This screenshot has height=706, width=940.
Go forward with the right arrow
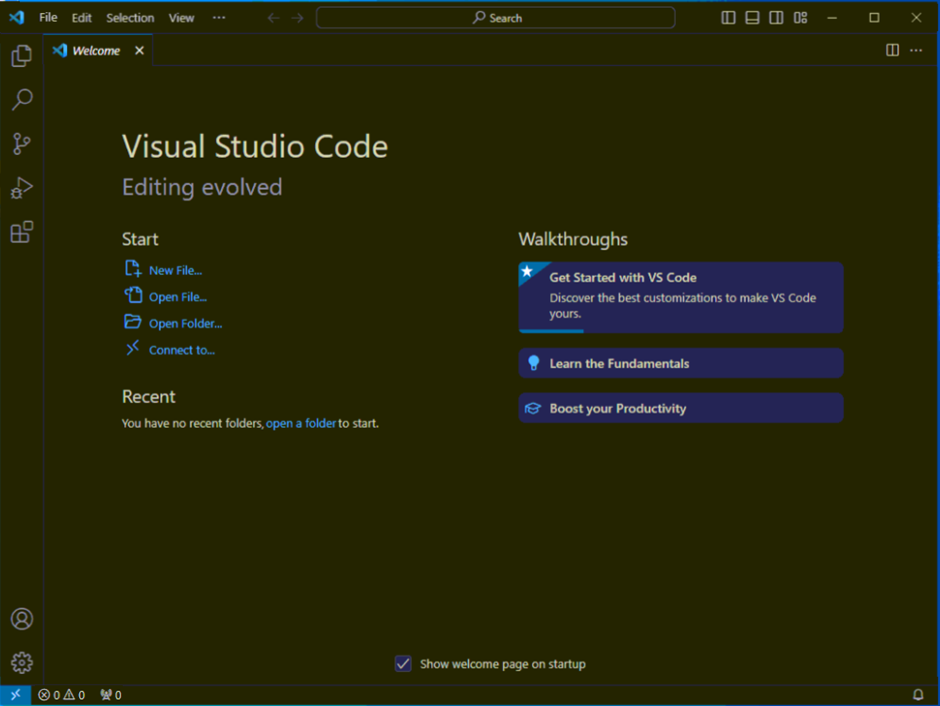click(x=297, y=18)
